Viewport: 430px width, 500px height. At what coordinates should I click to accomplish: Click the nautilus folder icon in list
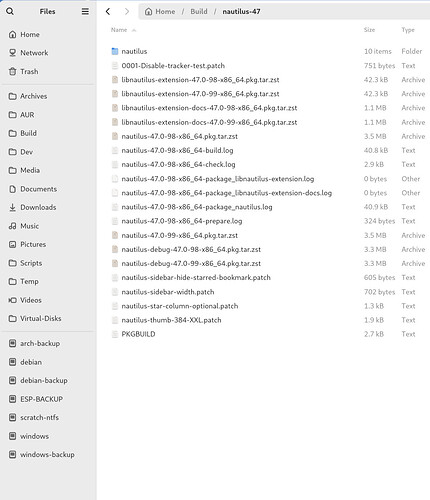click(x=115, y=51)
